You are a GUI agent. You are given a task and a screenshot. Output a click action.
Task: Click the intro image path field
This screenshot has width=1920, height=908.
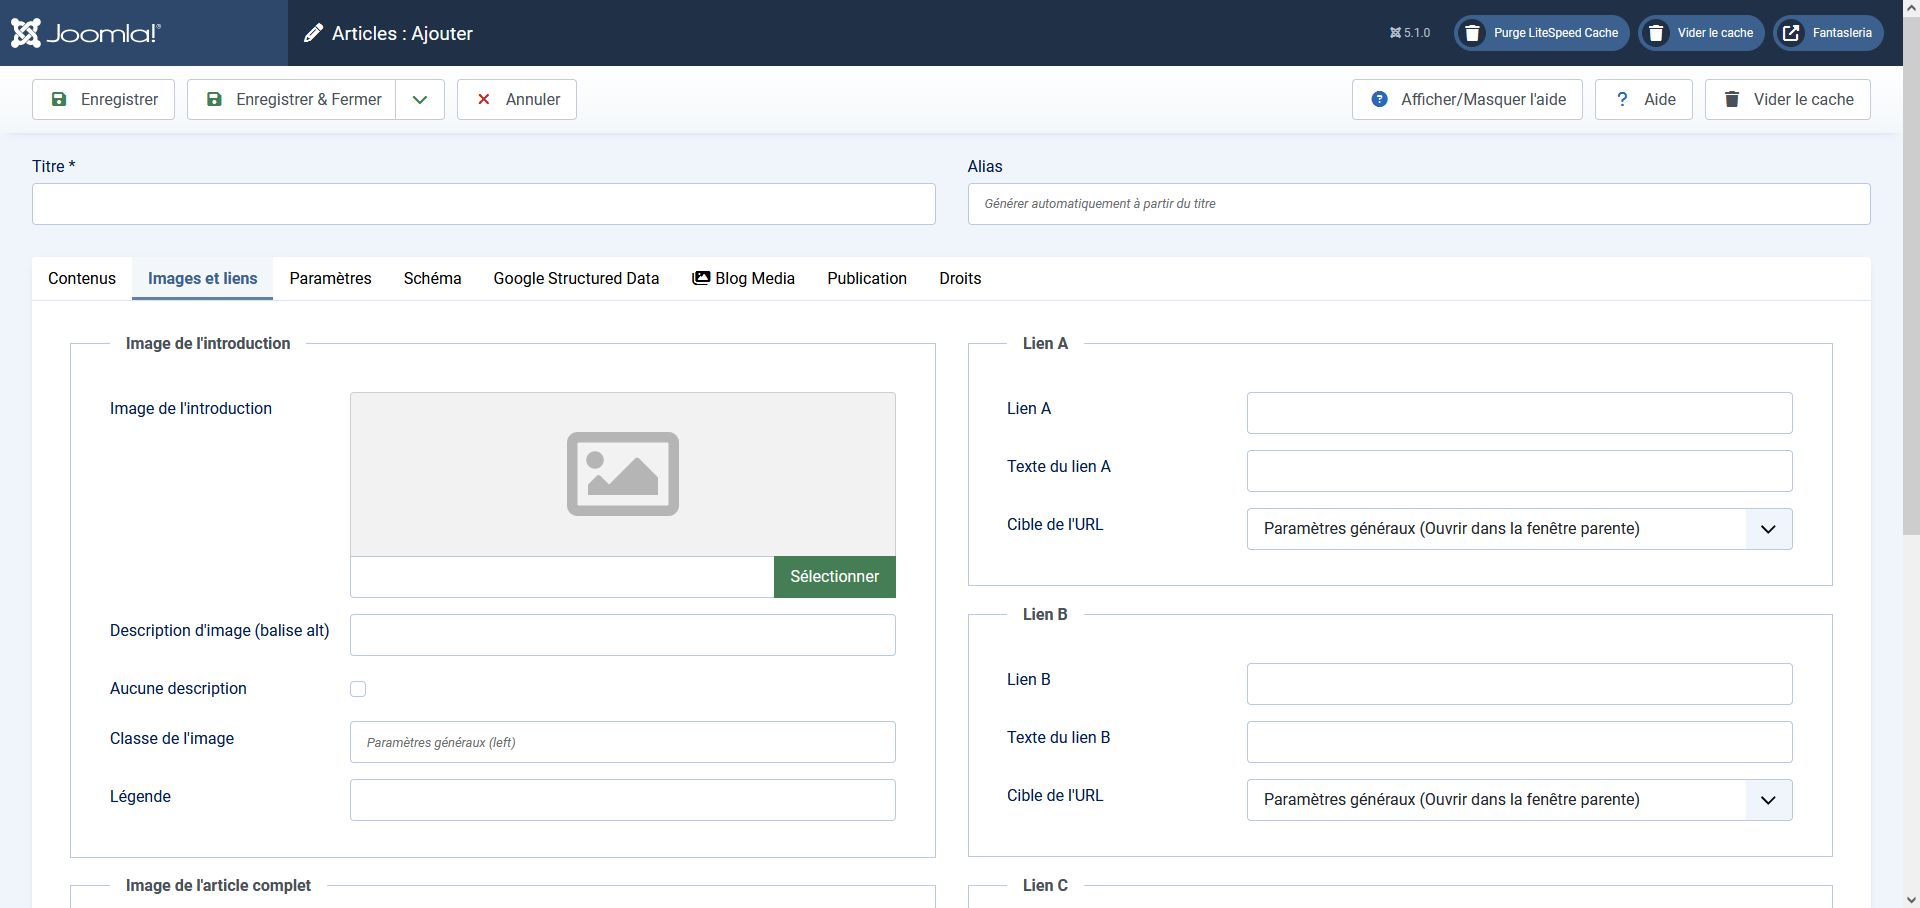(x=562, y=577)
